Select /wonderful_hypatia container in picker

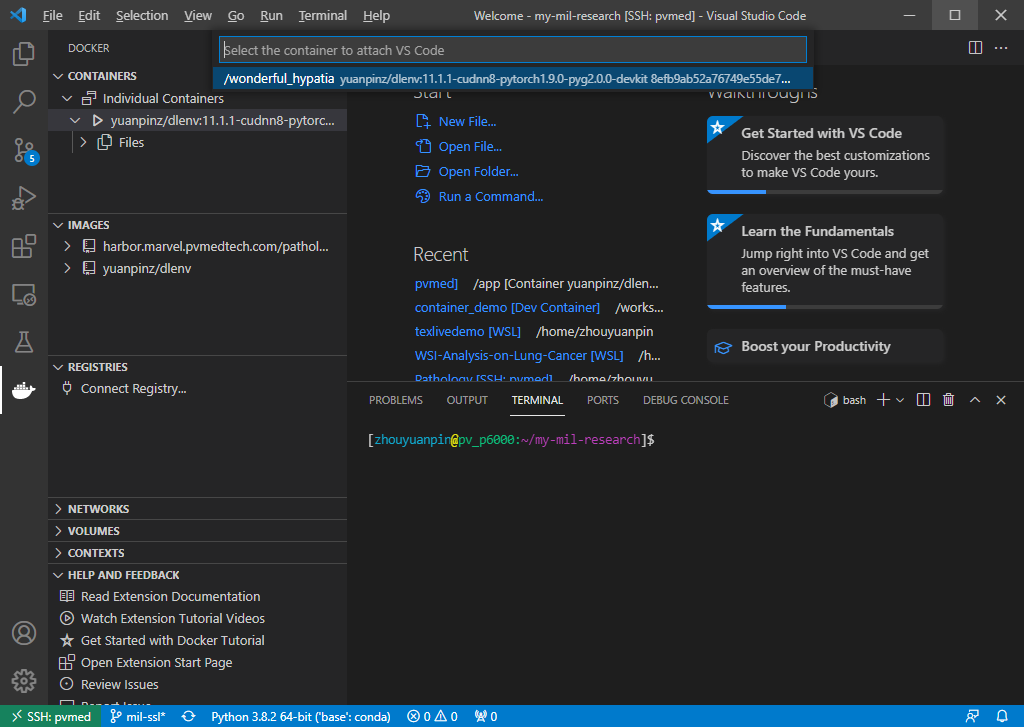coord(513,78)
